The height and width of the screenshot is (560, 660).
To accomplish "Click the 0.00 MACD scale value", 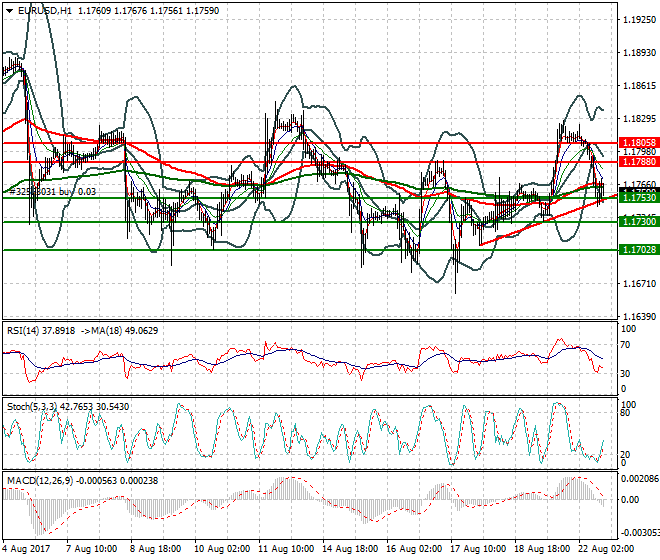I will tap(630, 500).
